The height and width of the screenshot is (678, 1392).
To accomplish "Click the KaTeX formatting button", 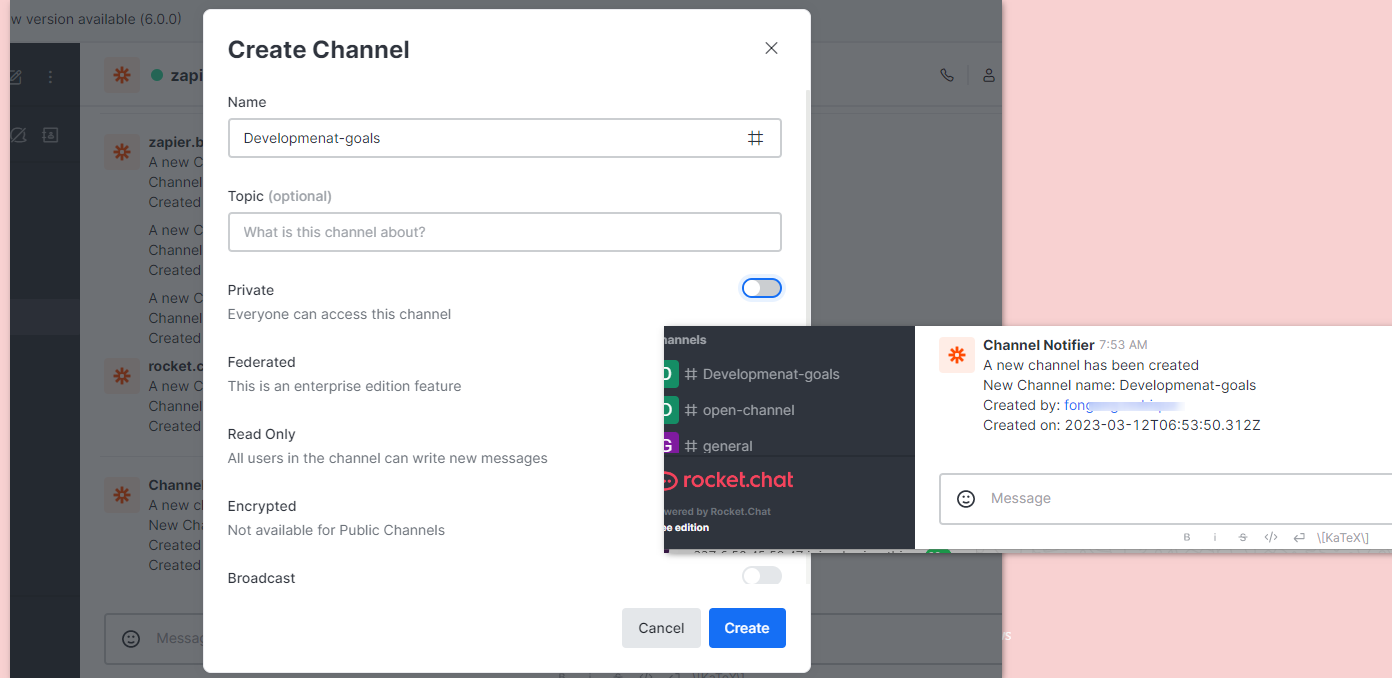I will 1342,537.
